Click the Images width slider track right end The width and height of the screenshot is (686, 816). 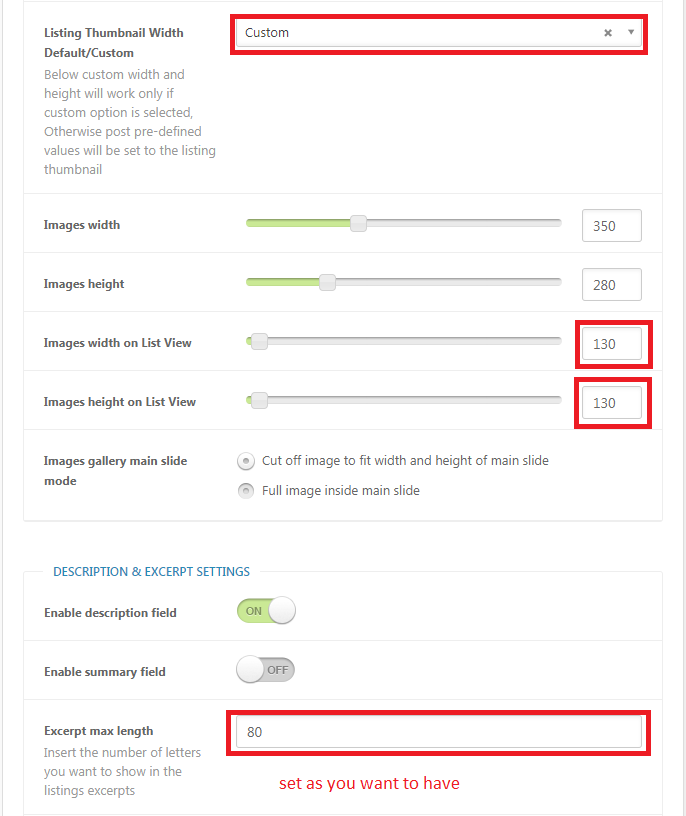pyautogui.click(x=557, y=223)
